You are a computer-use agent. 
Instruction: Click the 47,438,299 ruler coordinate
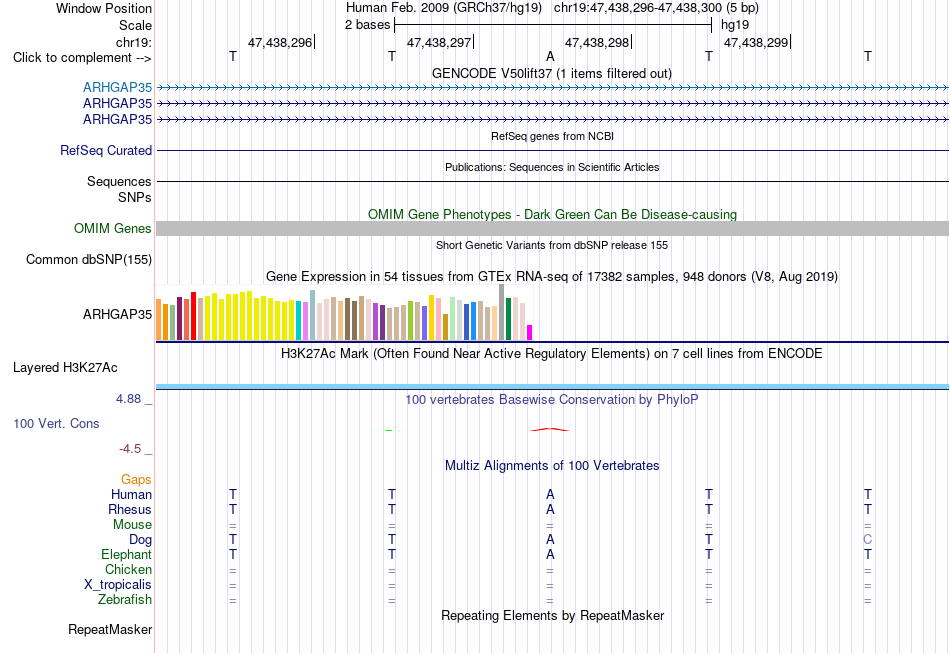(x=756, y=42)
